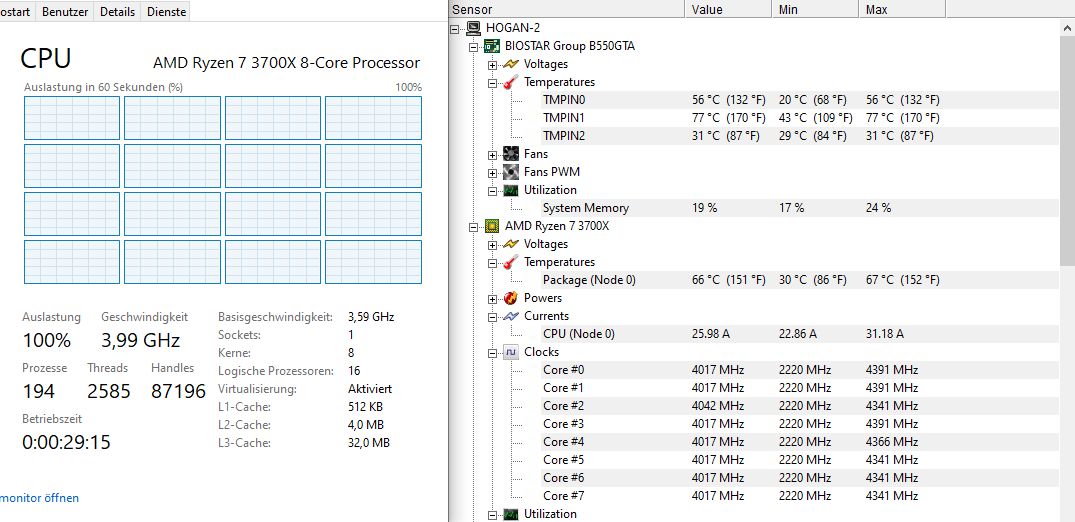Collapse the AMD Ryzen 7 3700X node

[x=473, y=226]
